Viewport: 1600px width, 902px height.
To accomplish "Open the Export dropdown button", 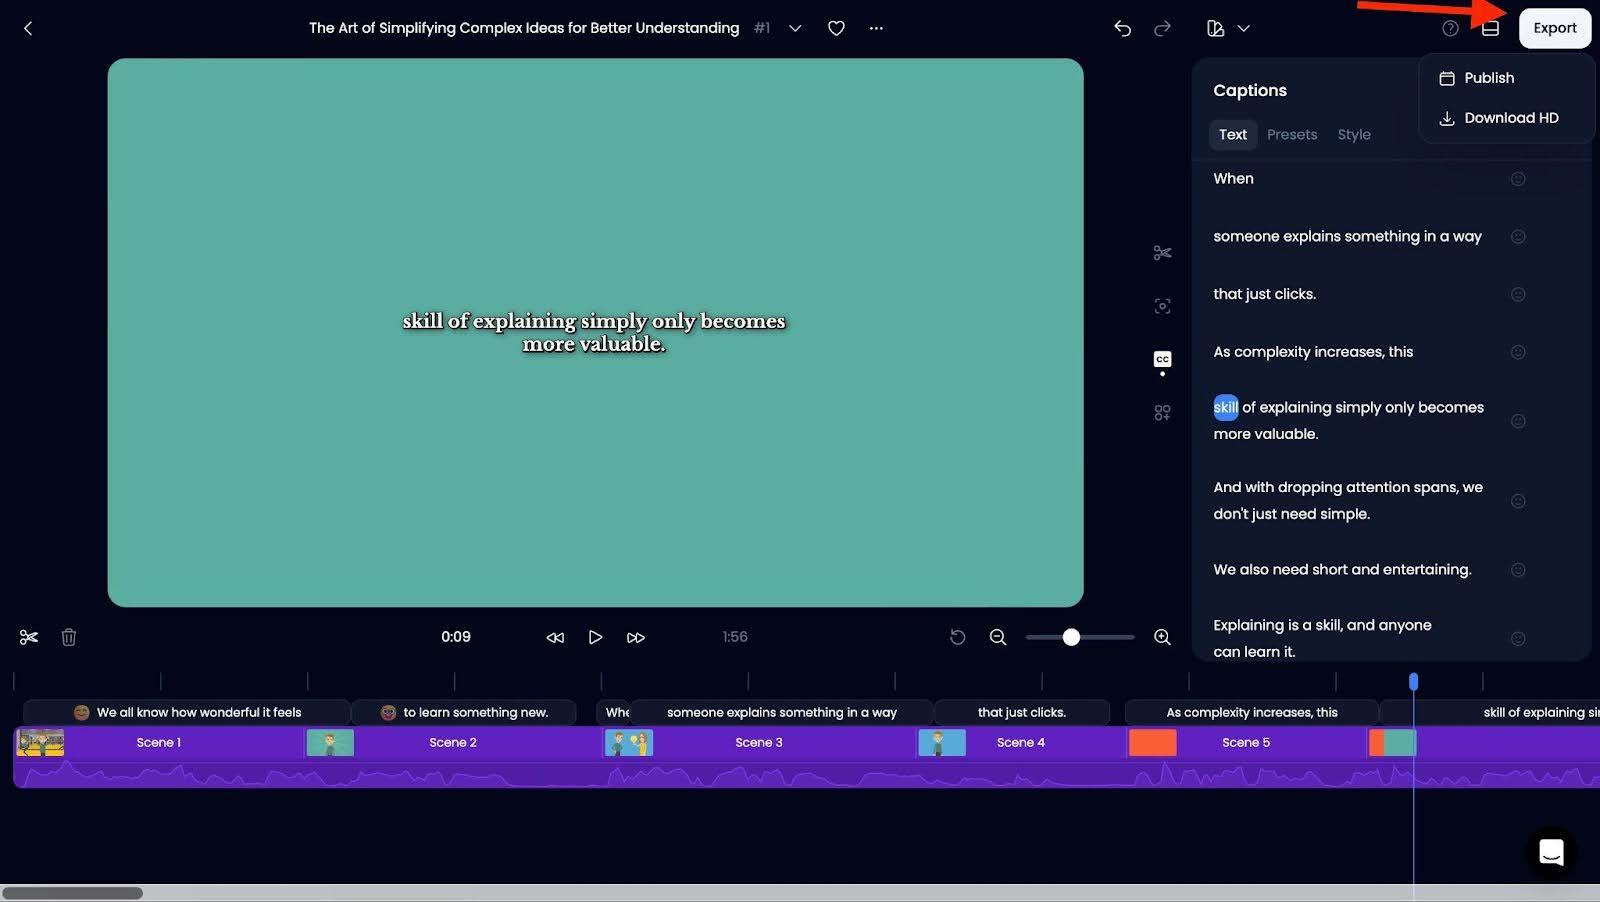I will (1554, 28).
